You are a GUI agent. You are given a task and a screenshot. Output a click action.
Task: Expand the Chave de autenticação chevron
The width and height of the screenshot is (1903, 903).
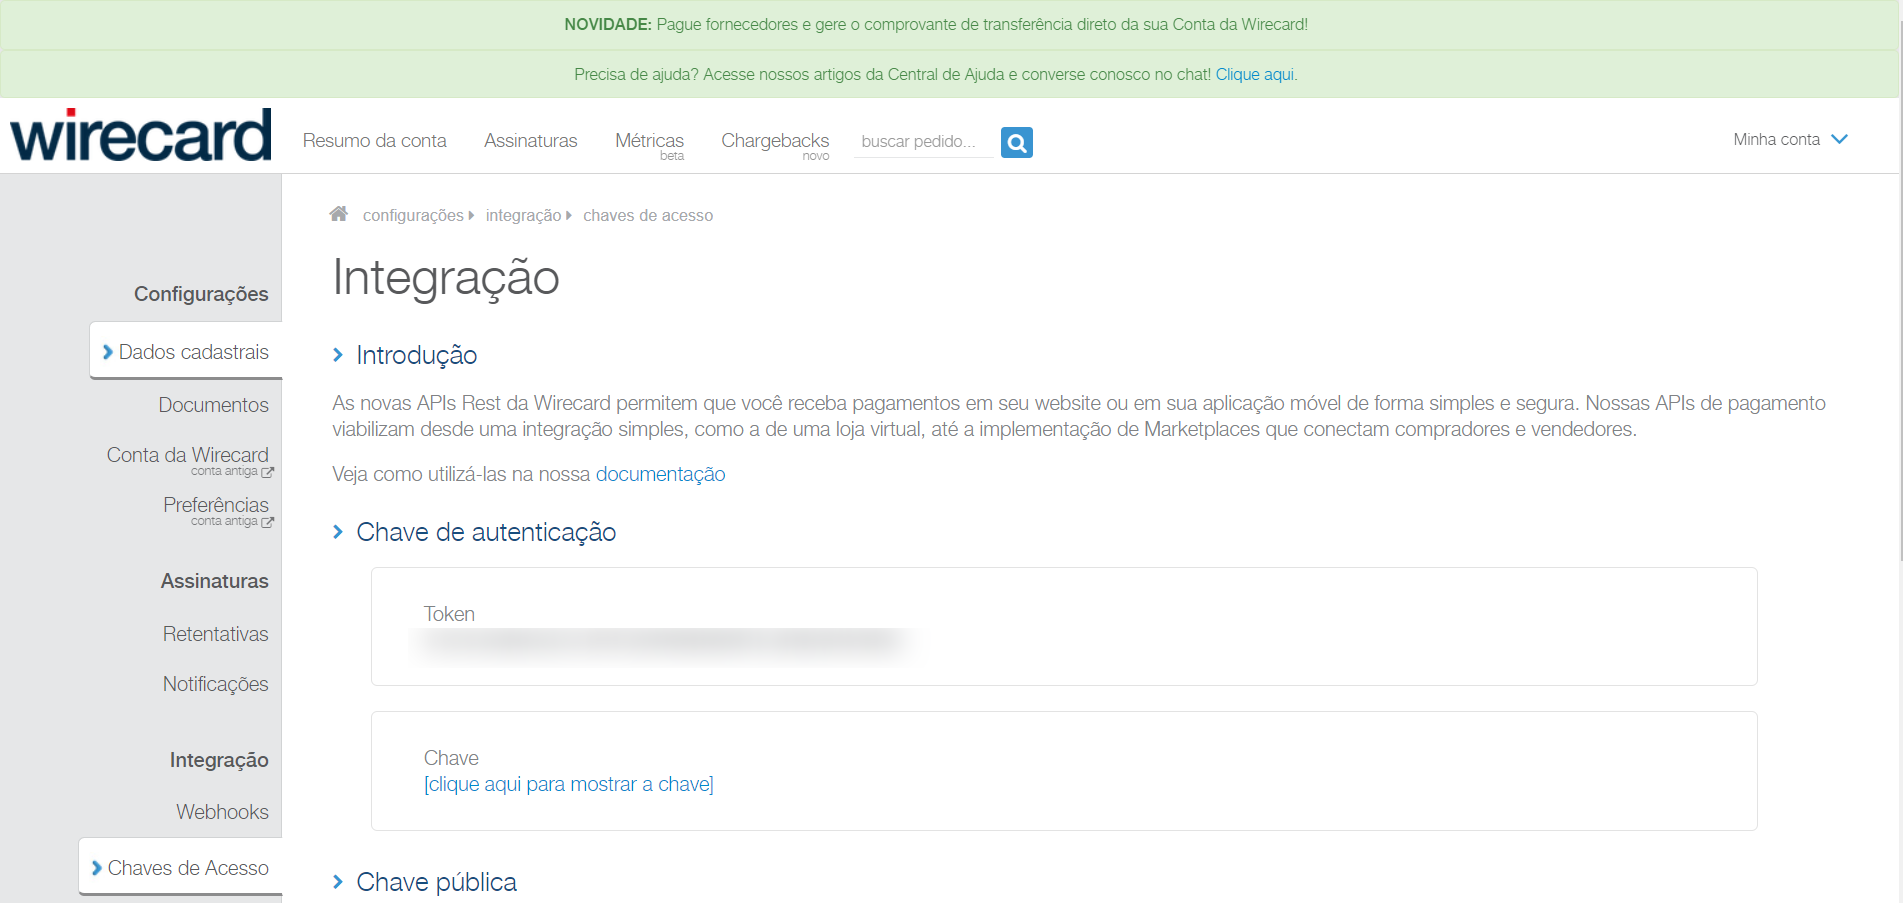pos(338,532)
